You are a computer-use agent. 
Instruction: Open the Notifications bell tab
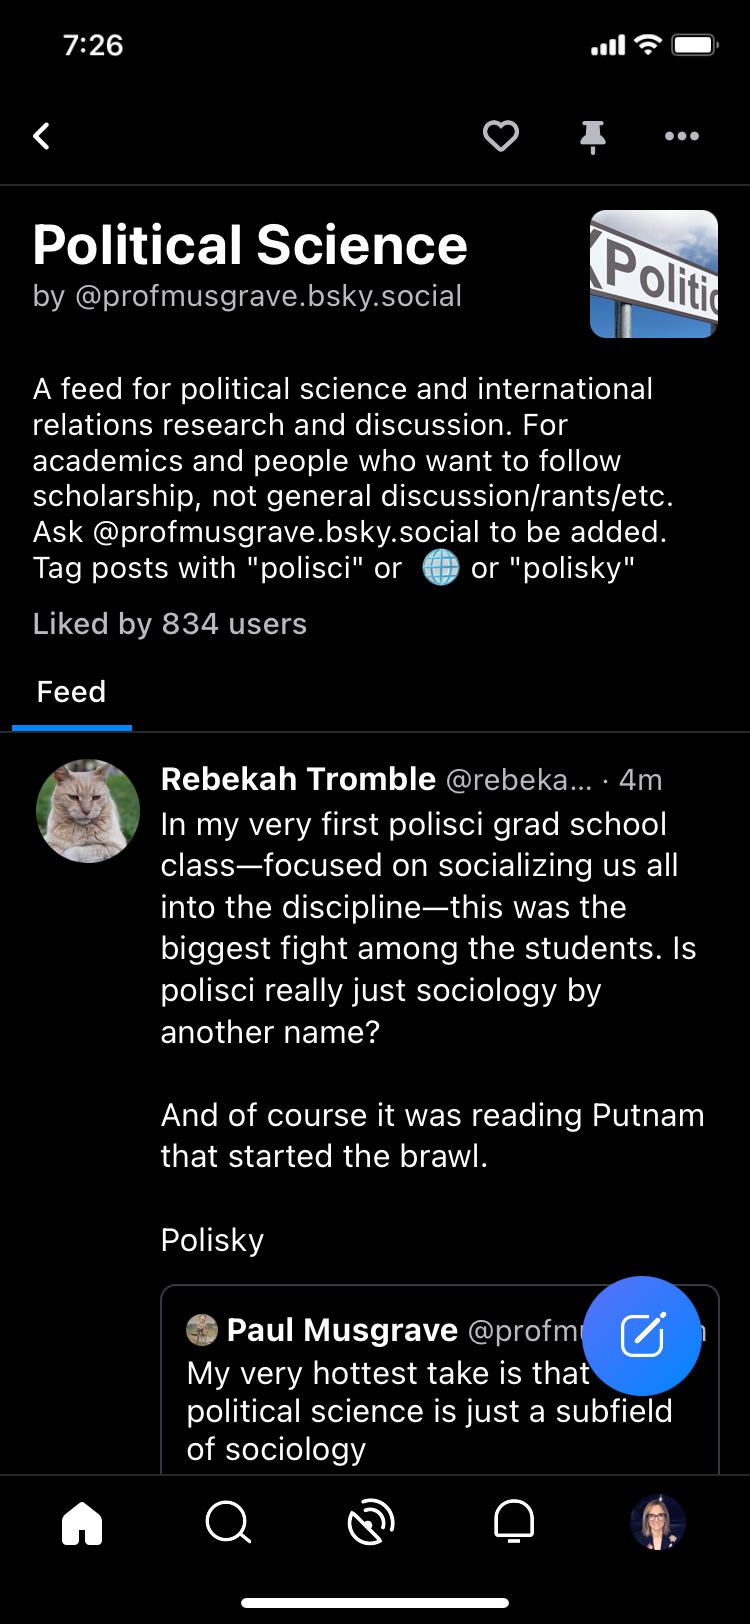pyautogui.click(x=514, y=1524)
